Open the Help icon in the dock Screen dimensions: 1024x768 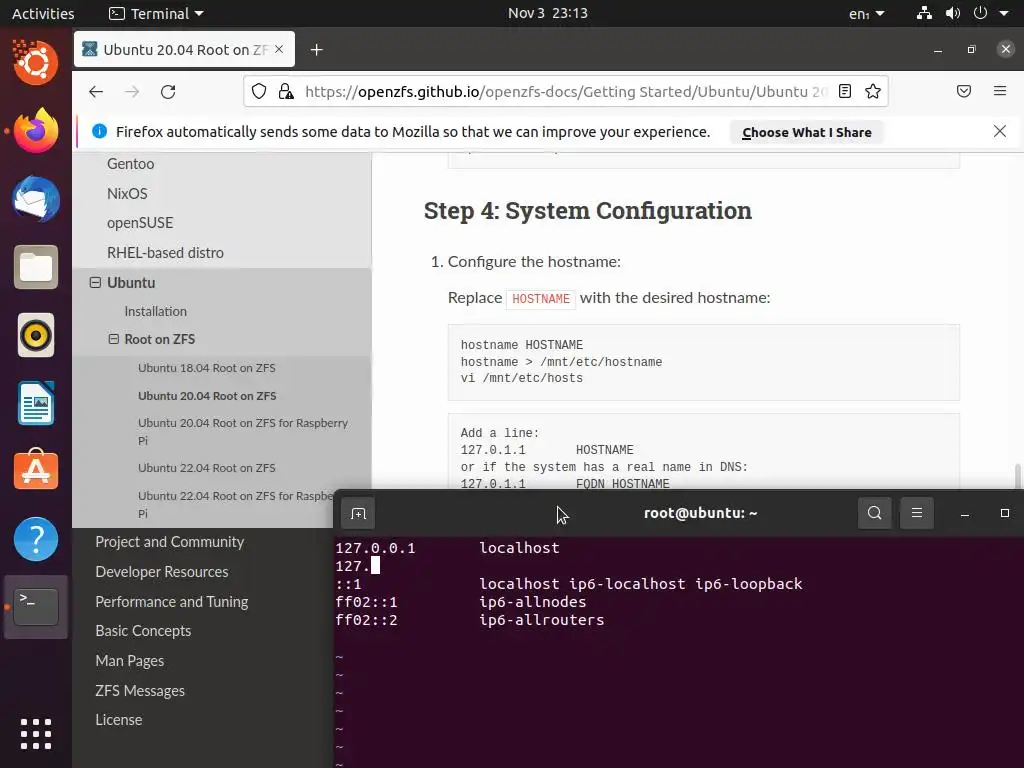pyautogui.click(x=36, y=539)
